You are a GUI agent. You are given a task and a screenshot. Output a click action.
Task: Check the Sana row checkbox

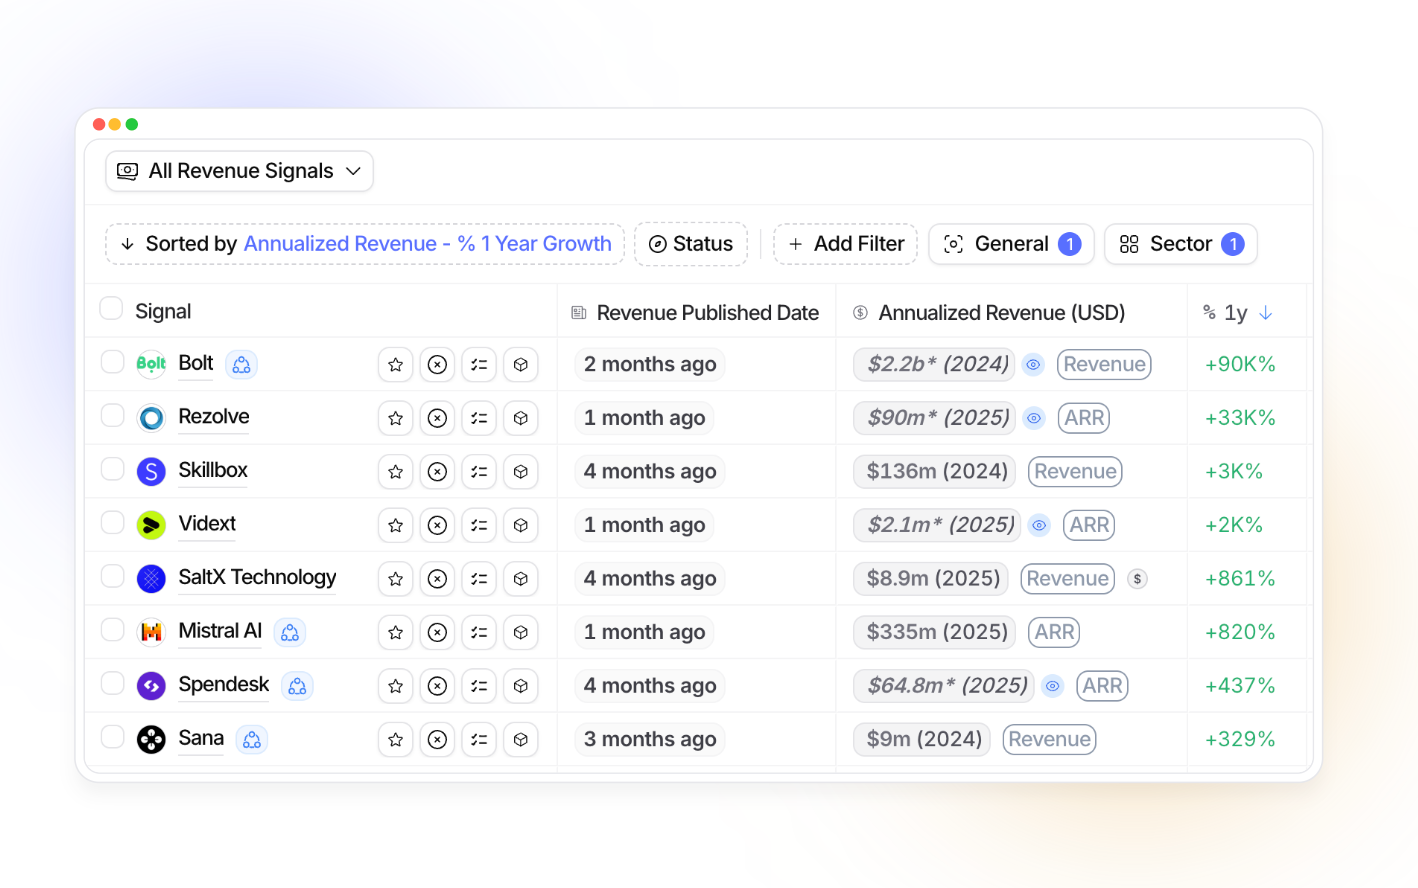pos(113,737)
